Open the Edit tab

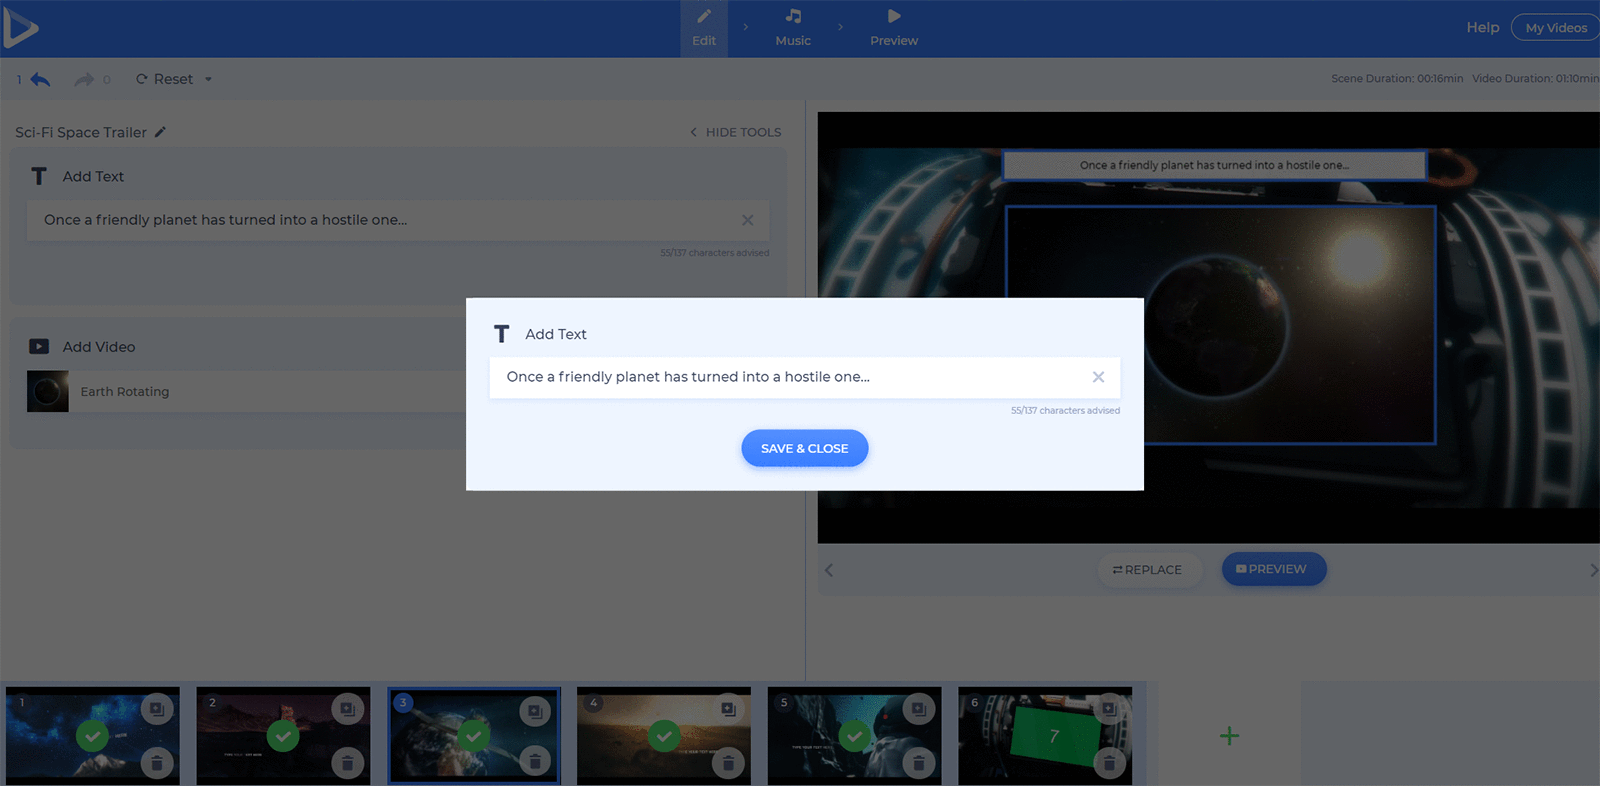click(704, 27)
